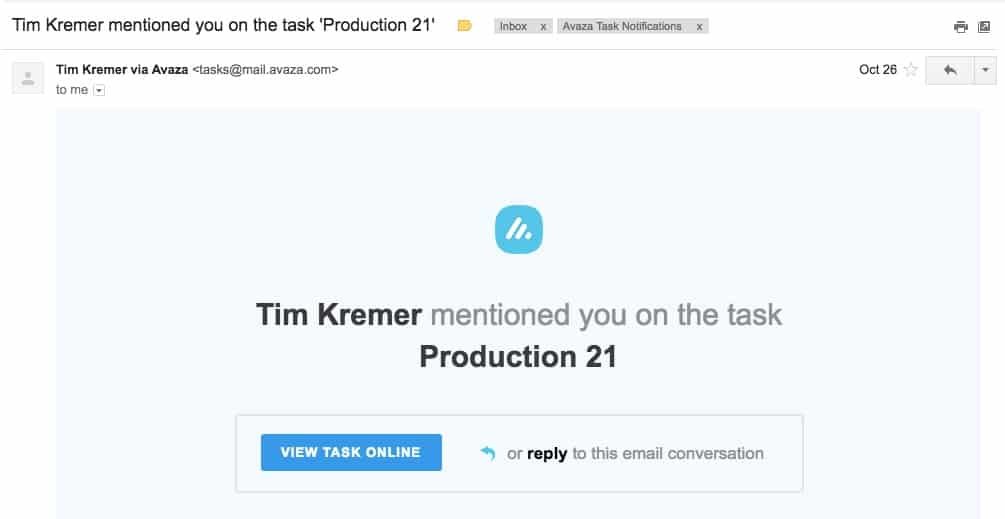Click the Production 21 task title

pos(518,356)
